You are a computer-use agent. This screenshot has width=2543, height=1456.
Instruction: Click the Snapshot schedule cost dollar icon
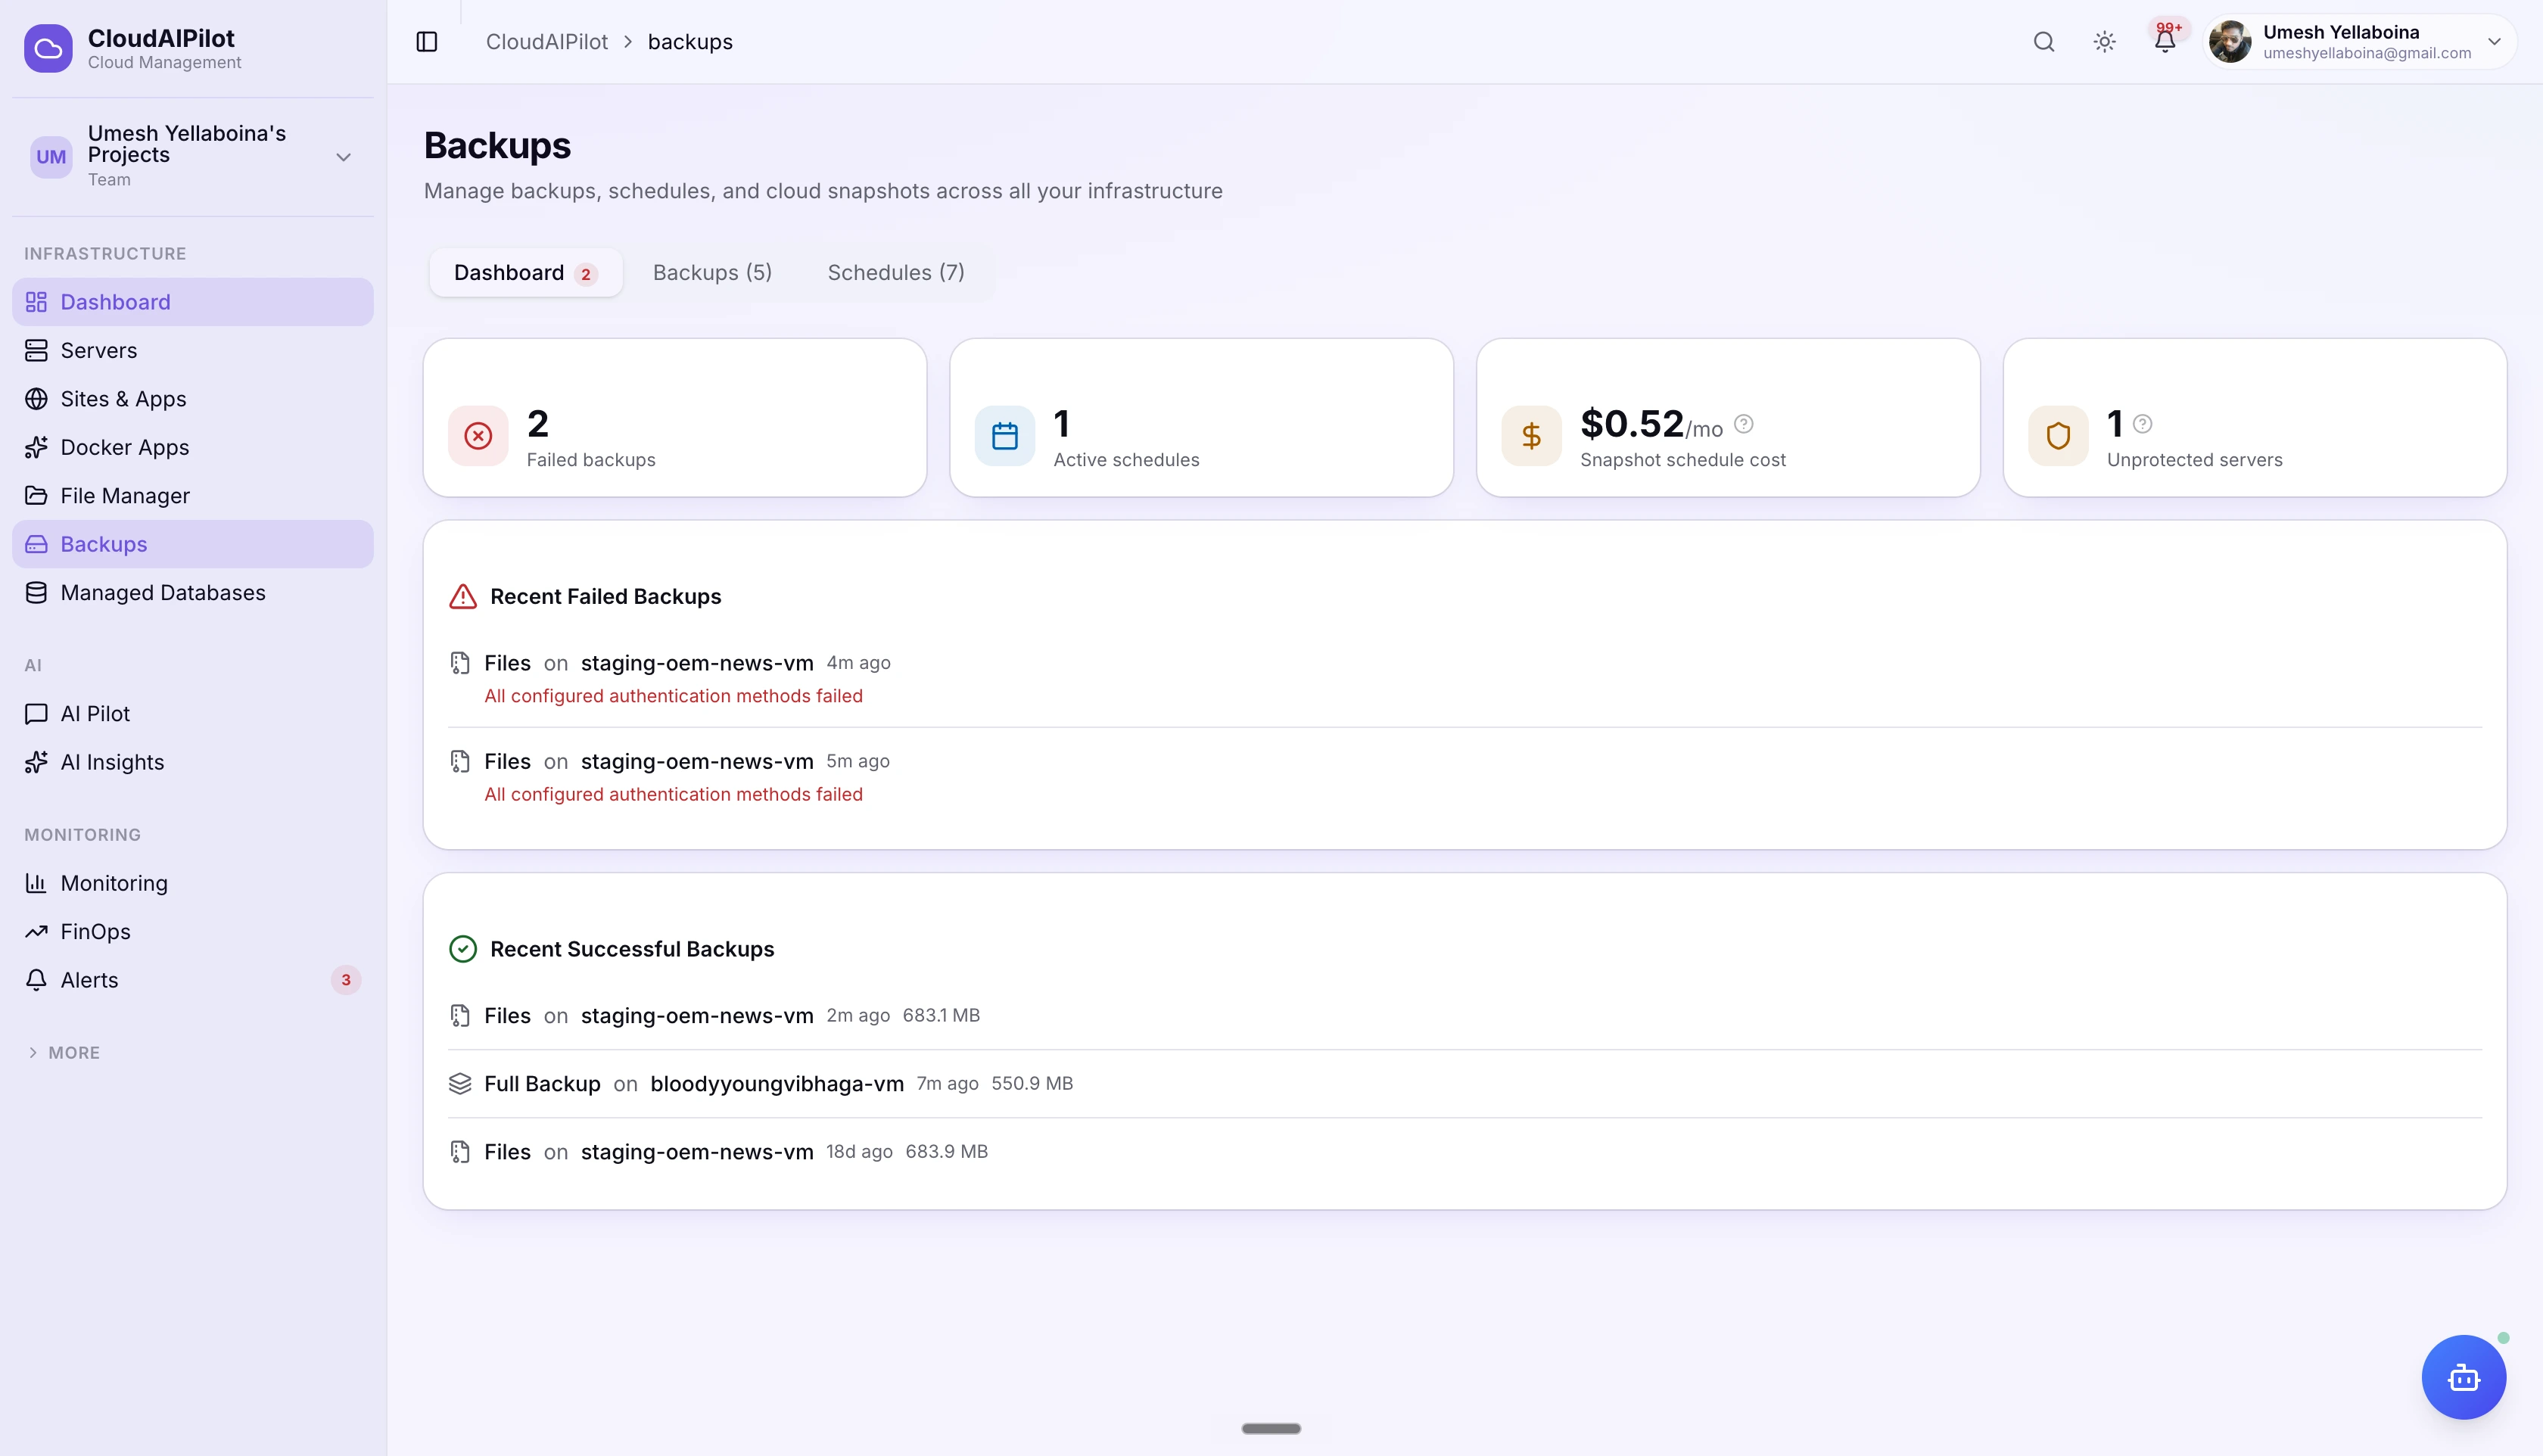[x=1531, y=436]
